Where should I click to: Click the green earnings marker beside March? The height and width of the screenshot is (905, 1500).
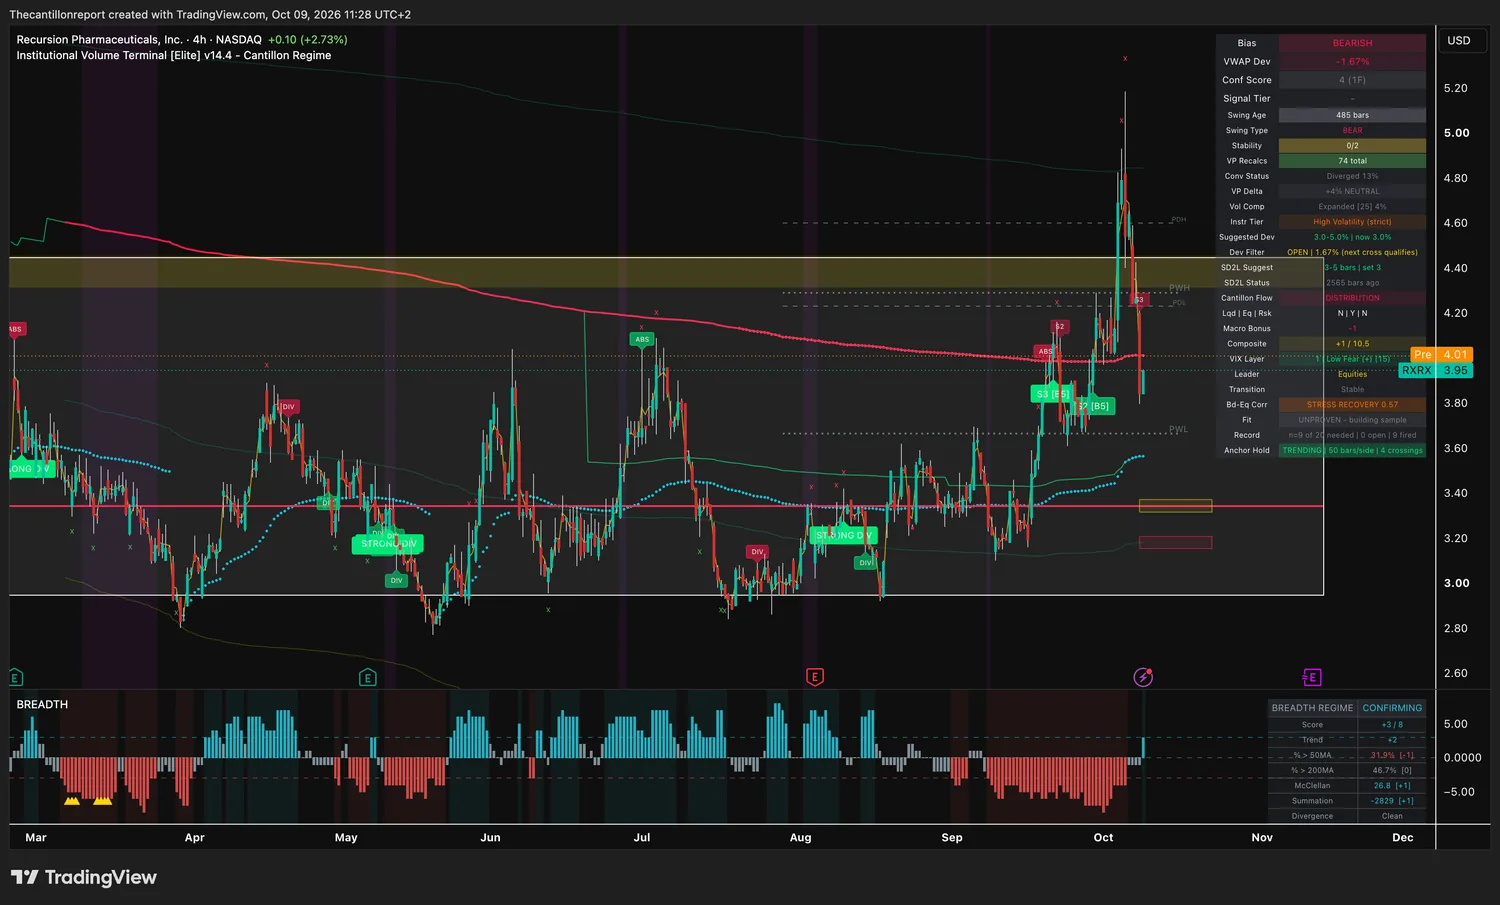(x=15, y=677)
